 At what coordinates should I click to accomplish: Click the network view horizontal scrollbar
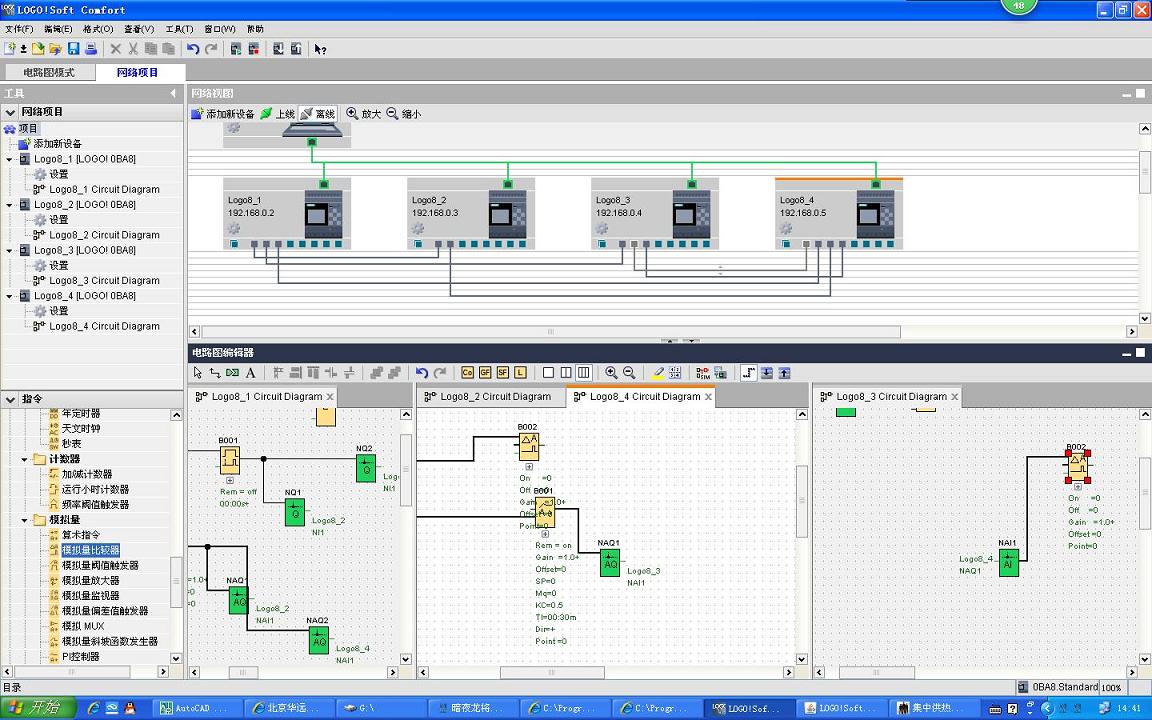[551, 332]
